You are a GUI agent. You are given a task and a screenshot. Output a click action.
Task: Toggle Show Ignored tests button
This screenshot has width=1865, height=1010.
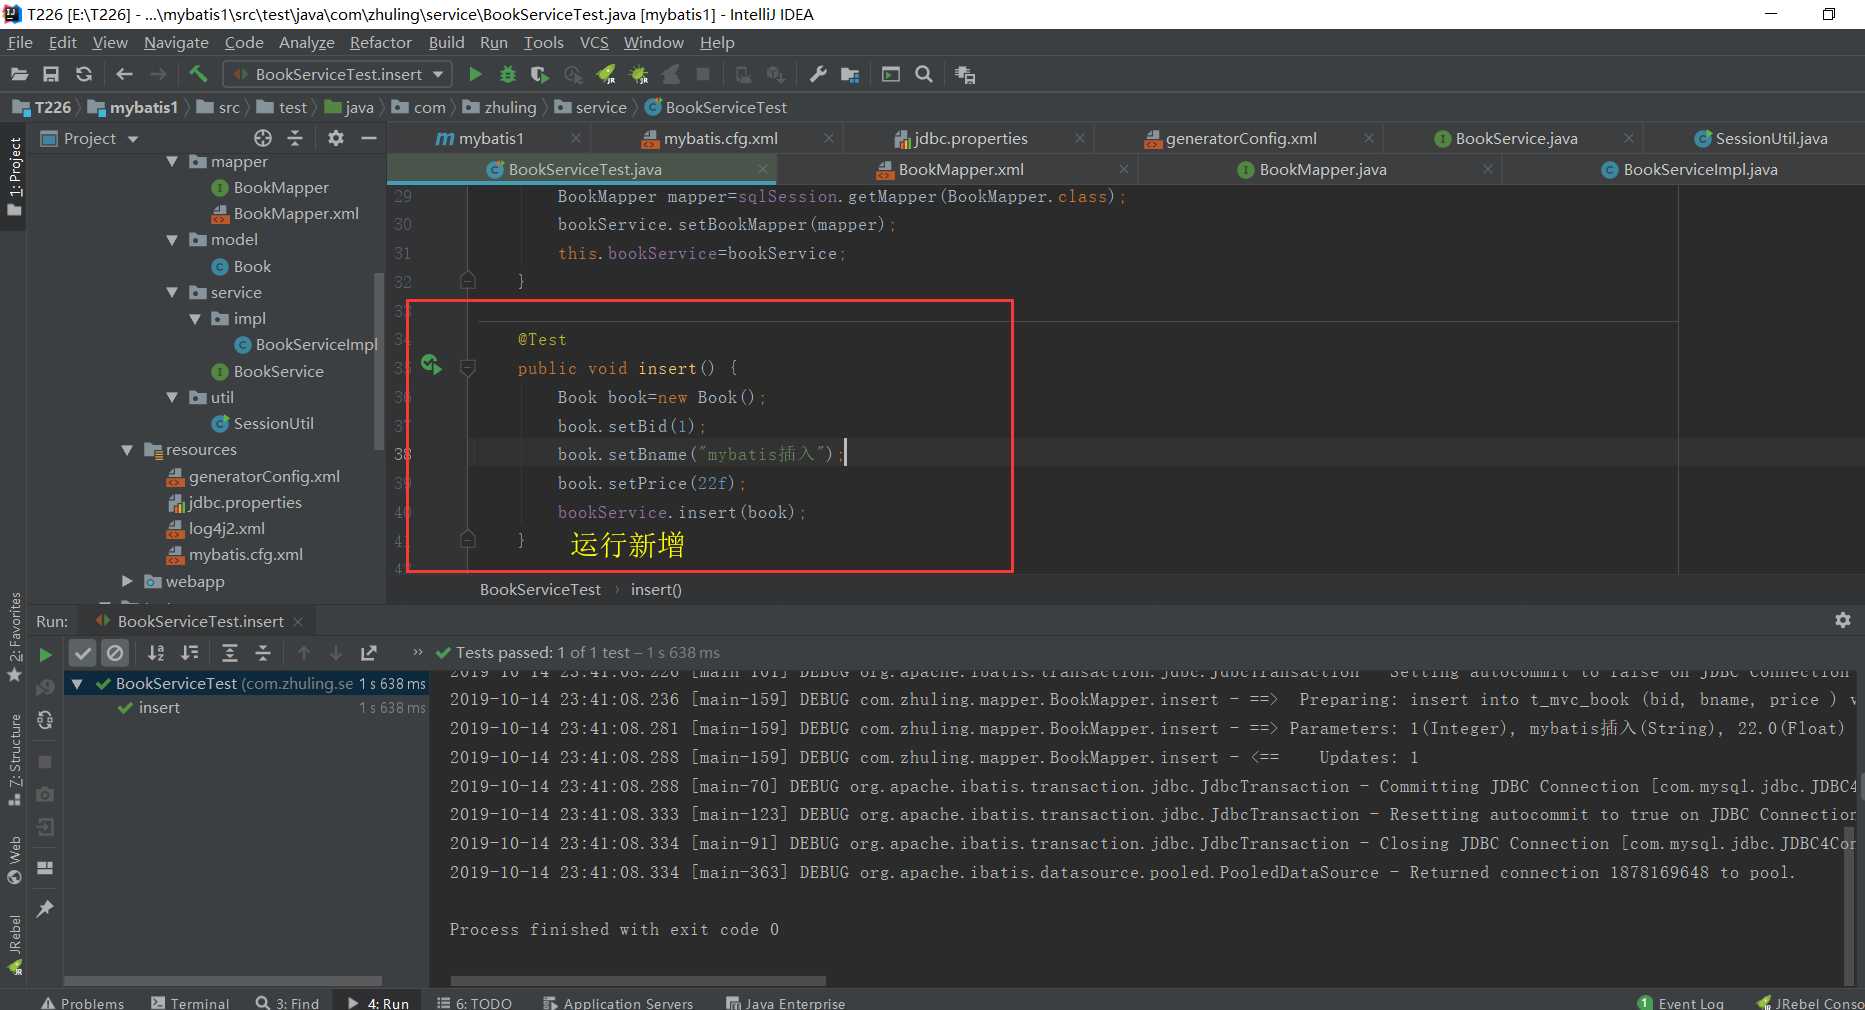pos(116,653)
